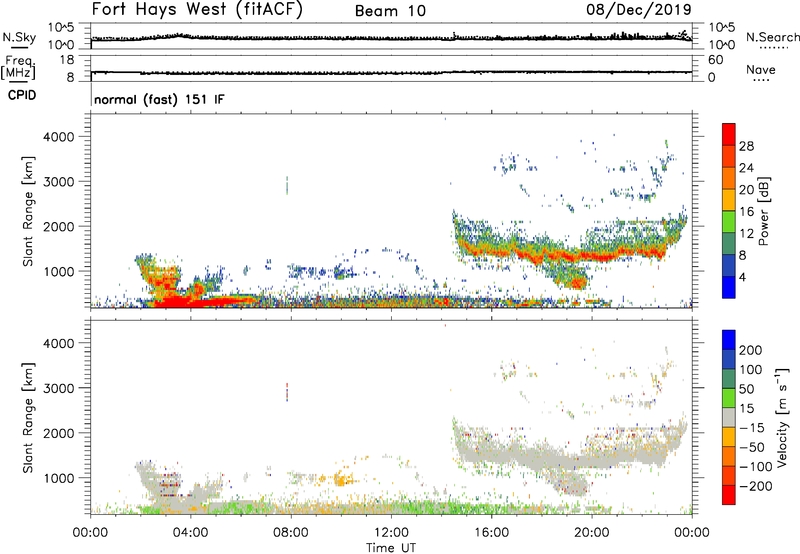Click the 'CPID' label
The width and height of the screenshot is (800, 554).
click(22, 95)
